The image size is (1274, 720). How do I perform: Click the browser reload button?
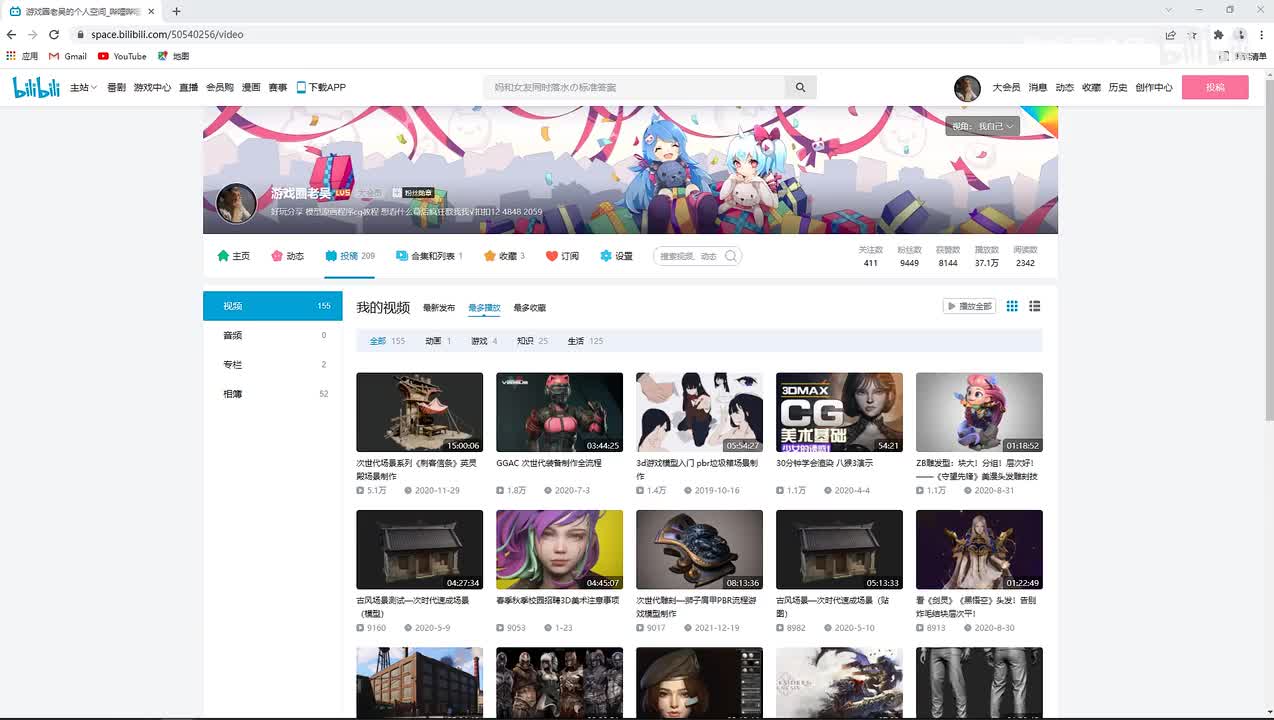tap(54, 34)
